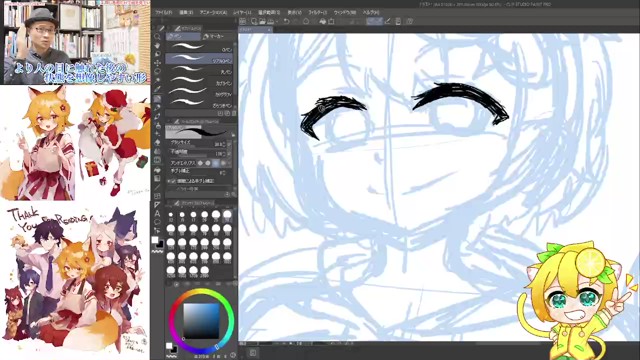Open opacity dynamics button beside 100
Image resolution: width=640 pixels, height=360 pixels.
point(229,154)
